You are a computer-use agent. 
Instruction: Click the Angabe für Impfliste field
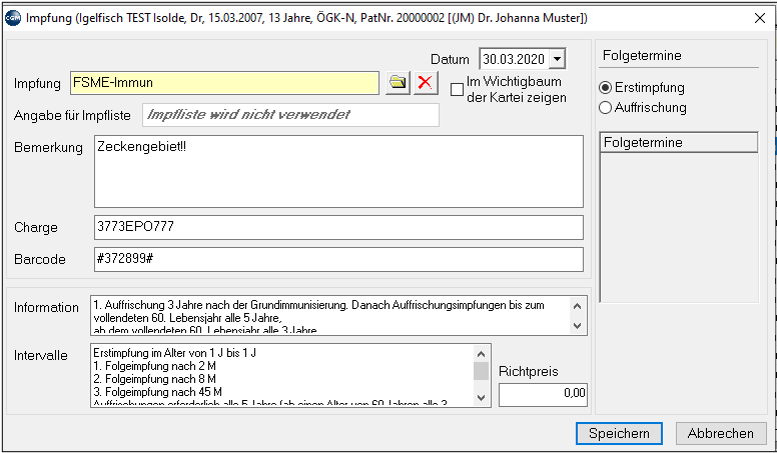pyautogui.click(x=291, y=115)
